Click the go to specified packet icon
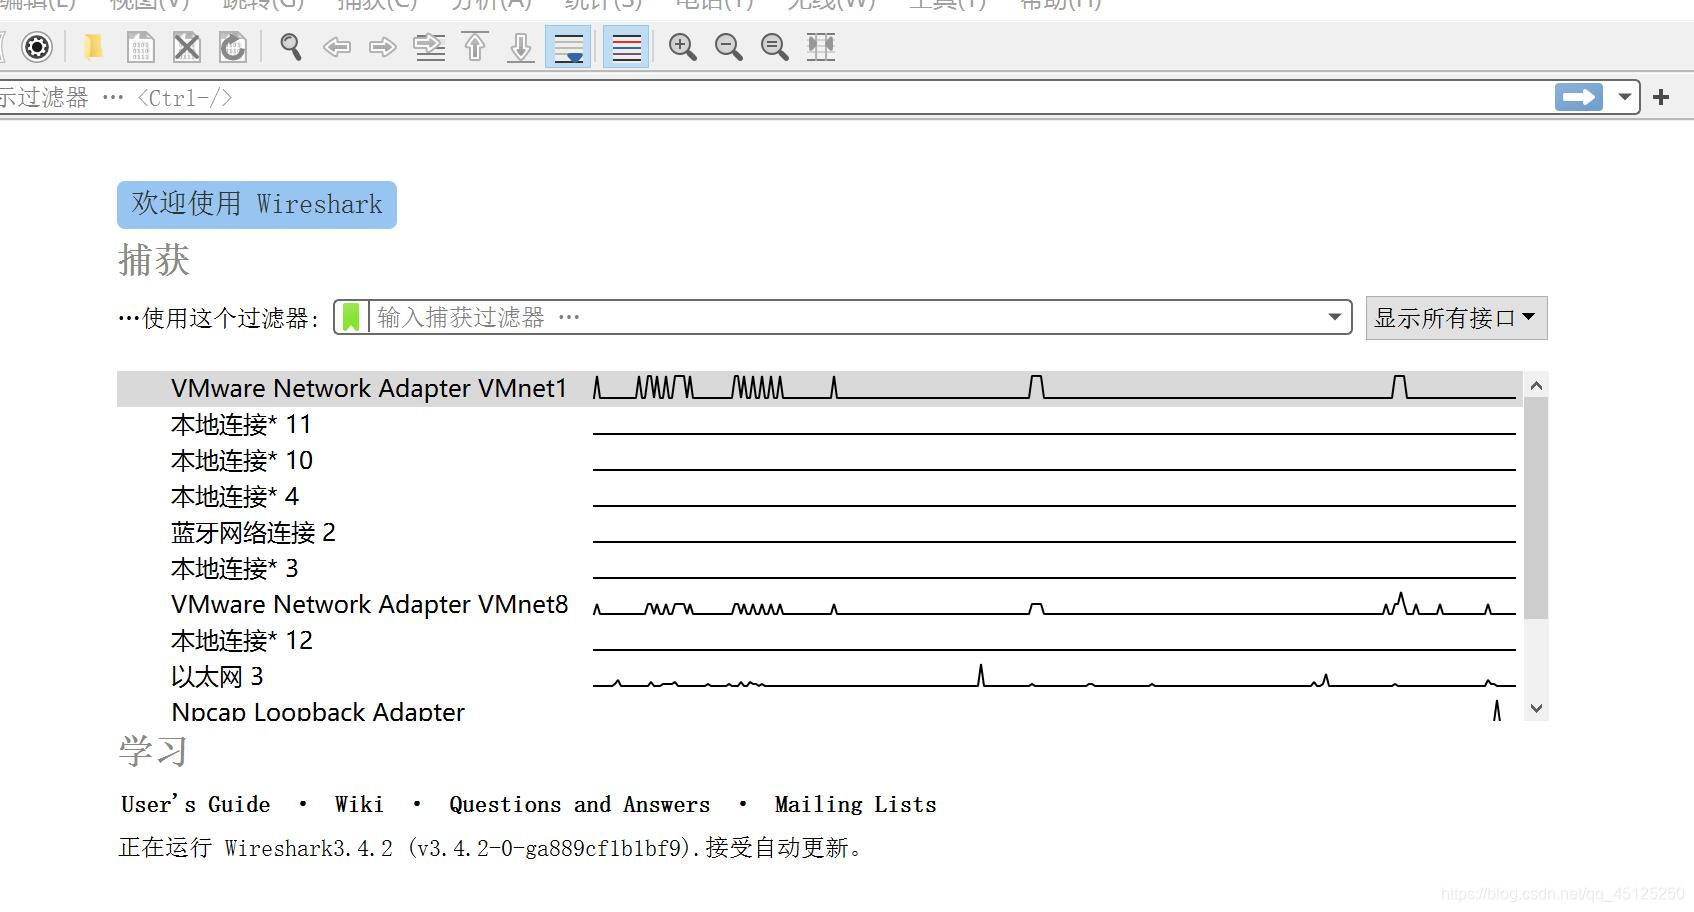The height and width of the screenshot is (912, 1694). (429, 47)
